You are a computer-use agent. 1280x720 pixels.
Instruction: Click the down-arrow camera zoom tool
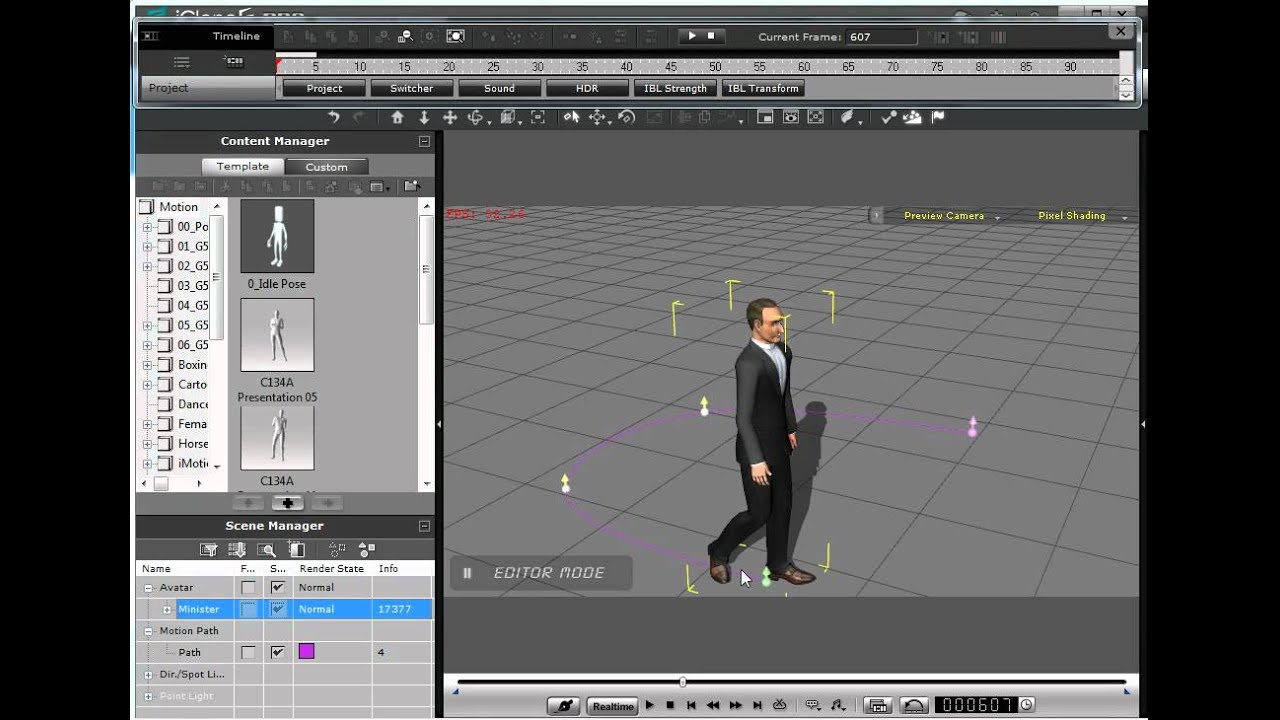424,117
